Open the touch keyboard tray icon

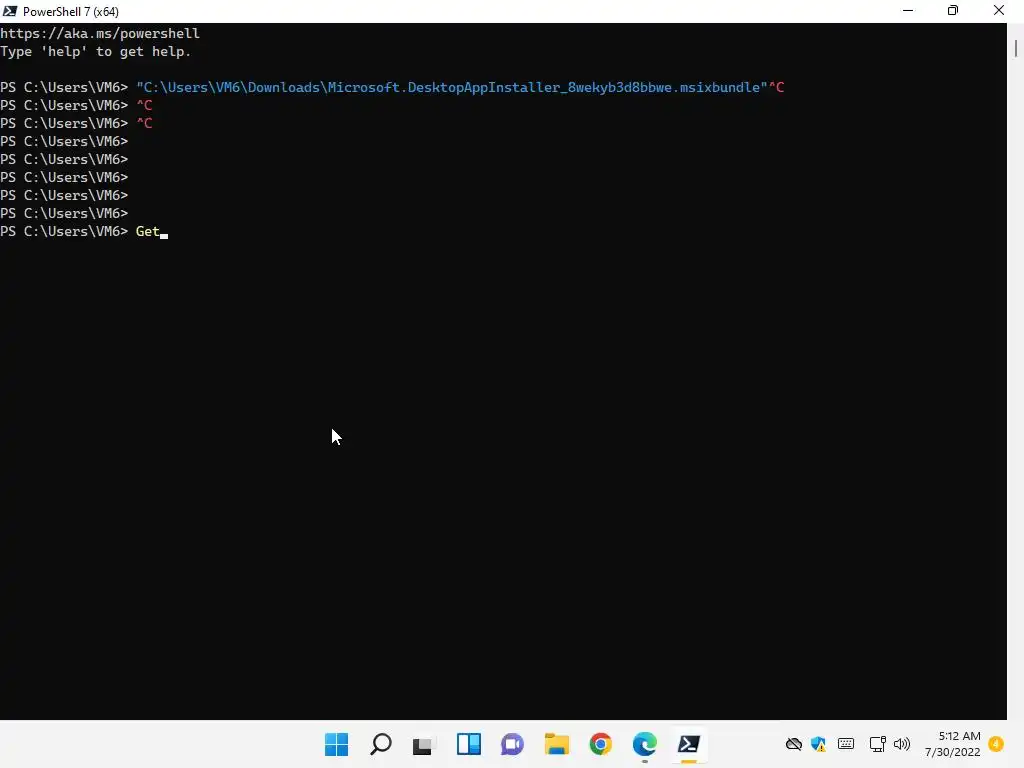[846, 744]
